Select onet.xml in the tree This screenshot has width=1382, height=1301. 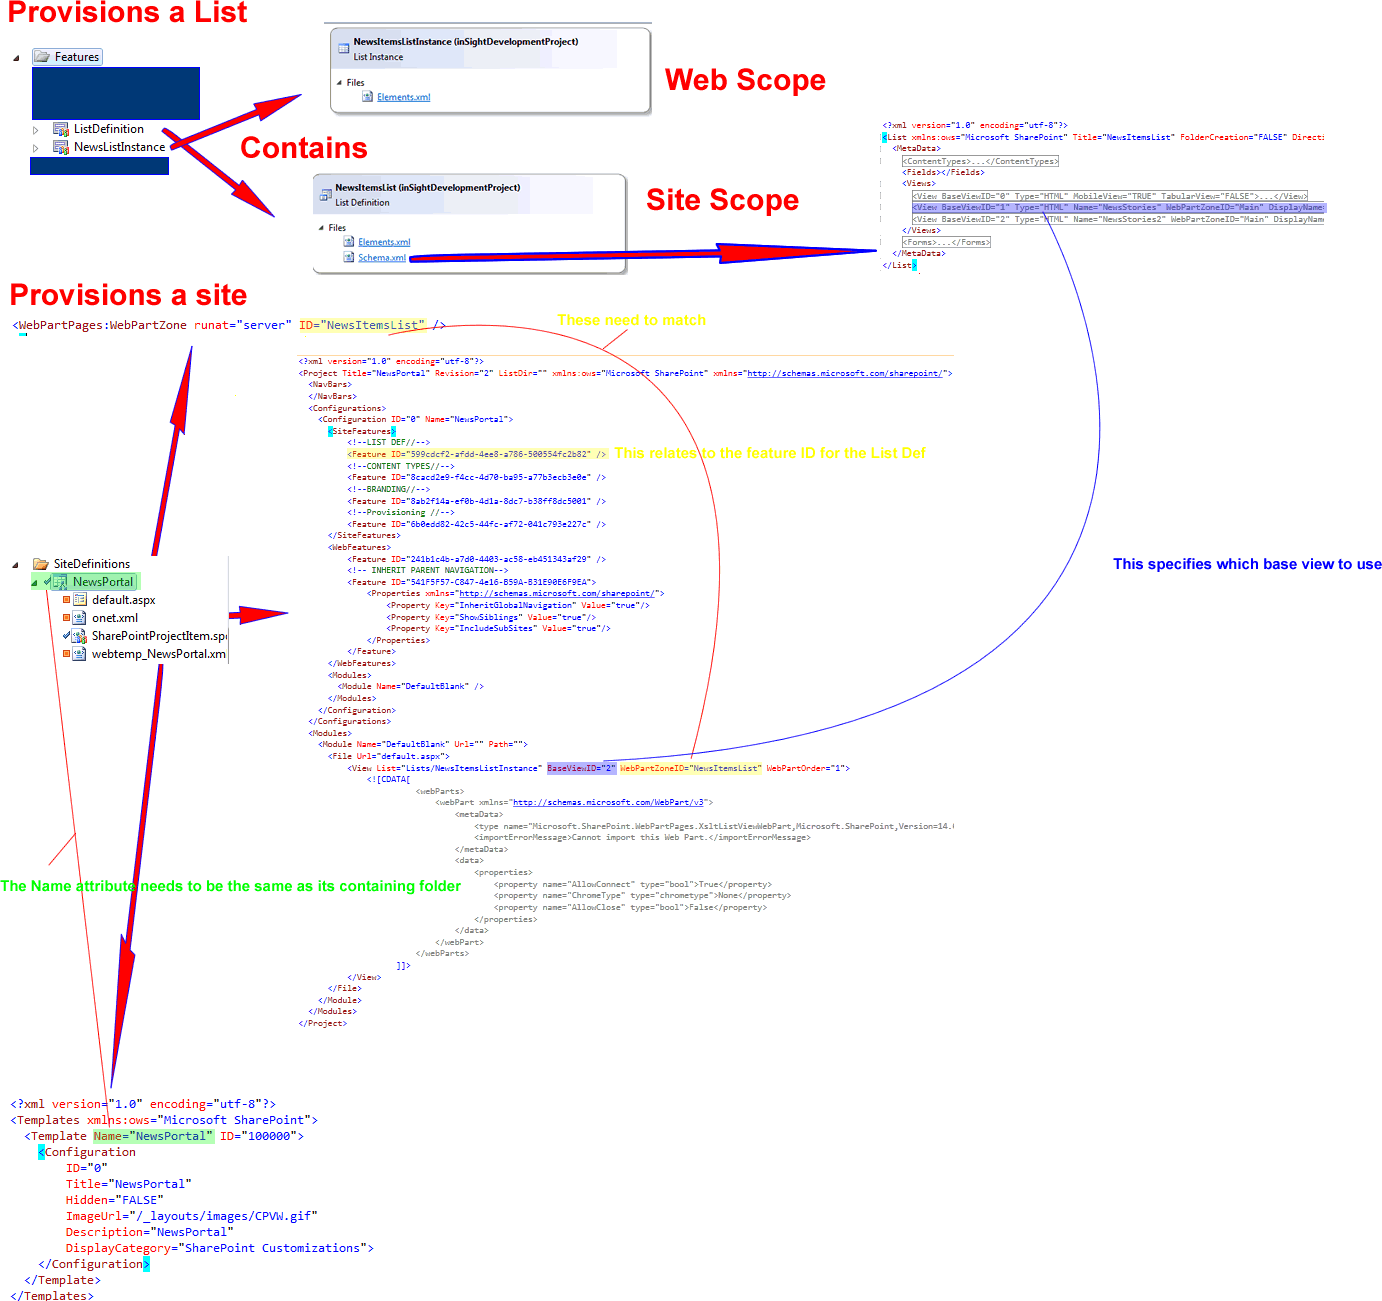(x=115, y=618)
